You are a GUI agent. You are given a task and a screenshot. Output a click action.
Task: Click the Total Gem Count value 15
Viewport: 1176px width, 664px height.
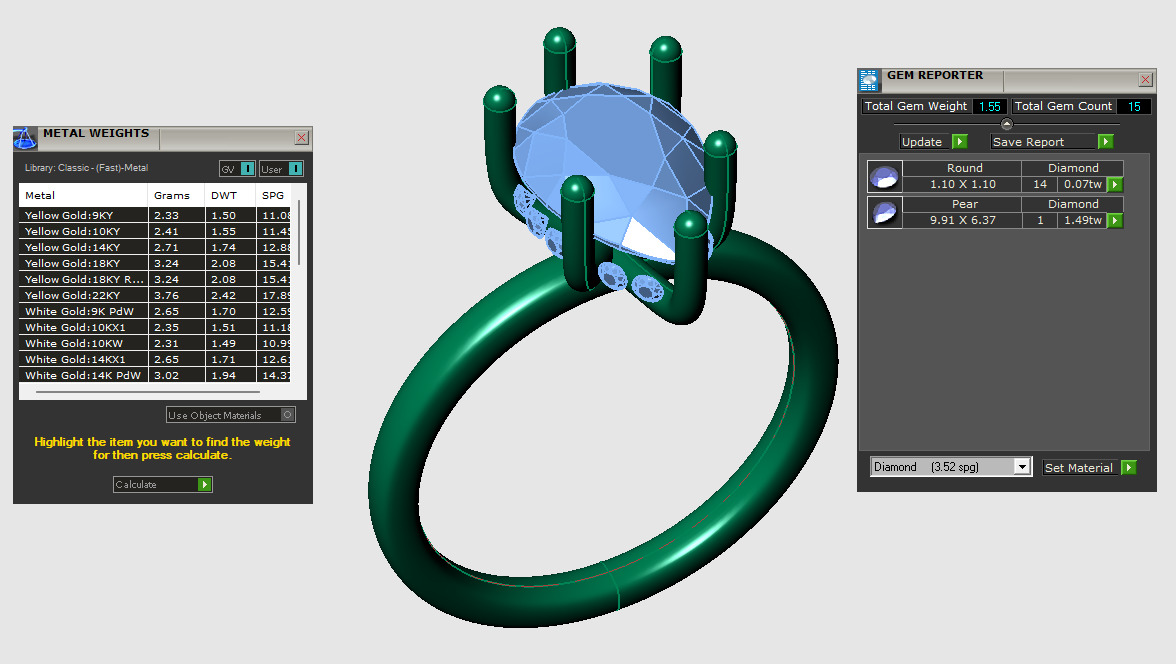pos(1134,107)
